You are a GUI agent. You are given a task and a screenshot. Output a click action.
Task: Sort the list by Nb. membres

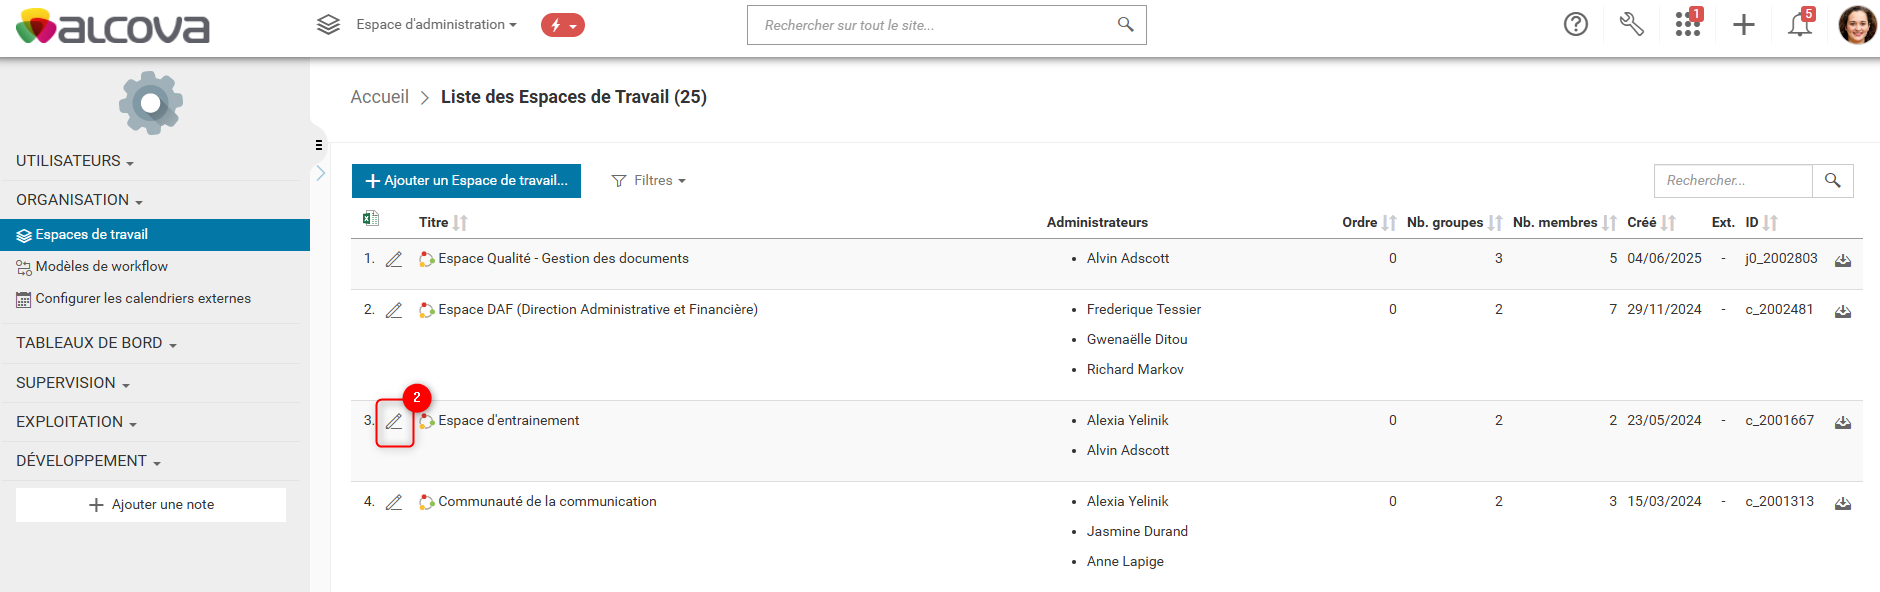coord(1609,223)
